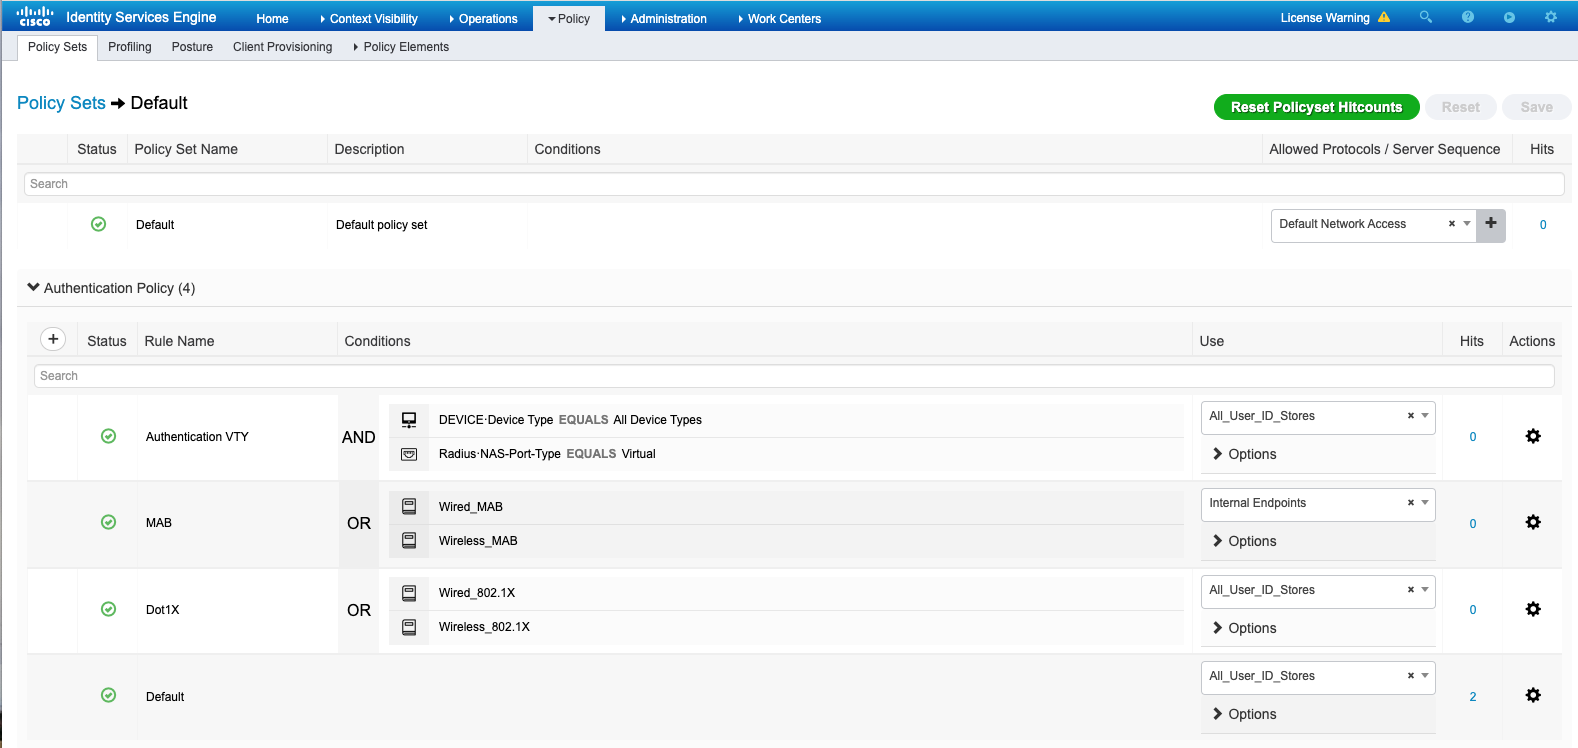Viewport: 1578px width, 748px height.
Task: Open identity store dropdown for Dot1X
Action: 1425,590
